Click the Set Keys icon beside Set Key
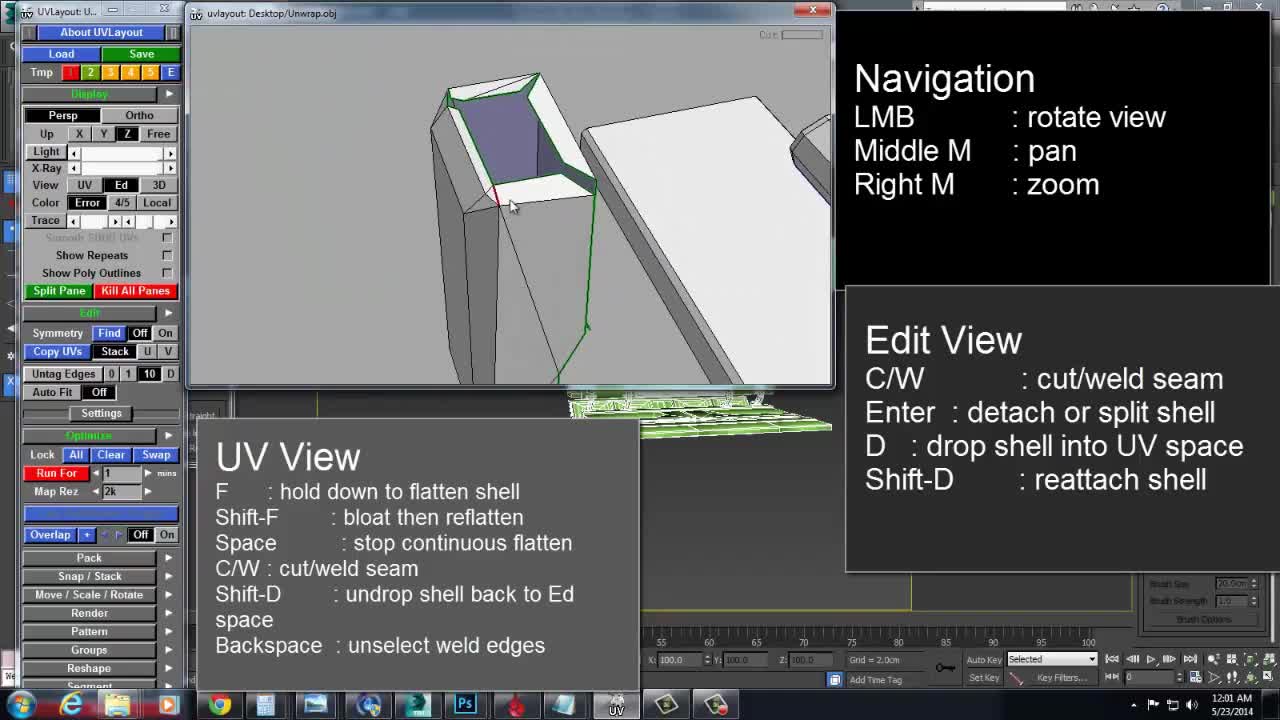This screenshot has height=720, width=1280. (x=1016, y=678)
